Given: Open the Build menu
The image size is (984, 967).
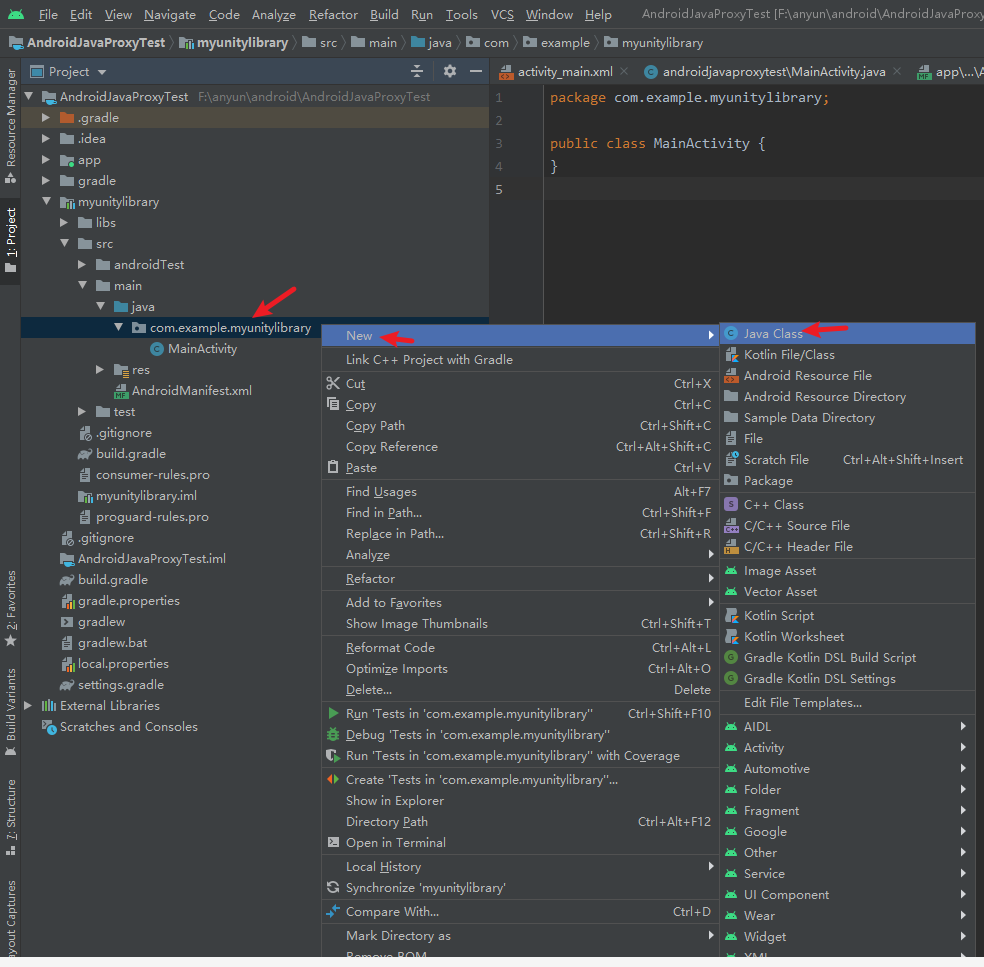Looking at the screenshot, I should pos(384,14).
